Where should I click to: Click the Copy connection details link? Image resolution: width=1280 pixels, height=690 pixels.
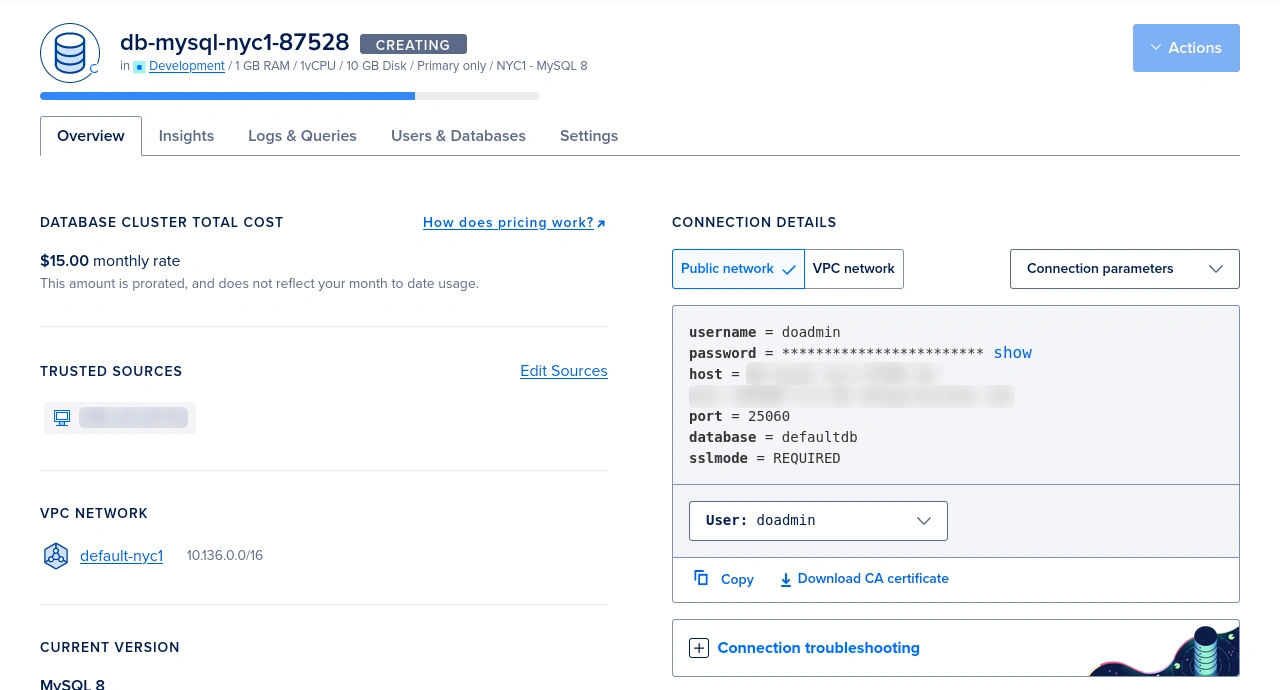coord(737,579)
